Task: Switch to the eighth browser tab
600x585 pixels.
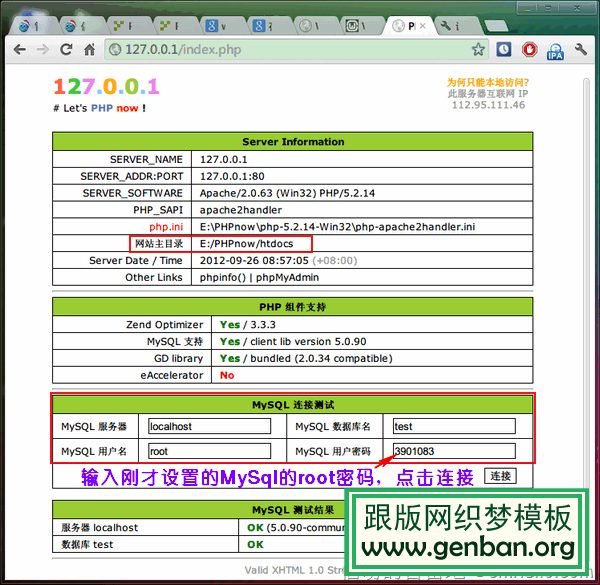Action: pyautogui.click(x=362, y=26)
